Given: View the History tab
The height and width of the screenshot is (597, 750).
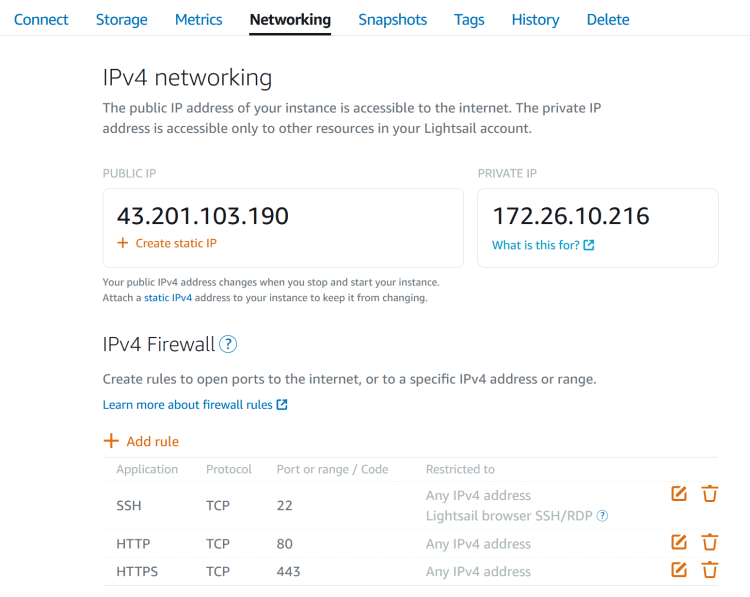Looking at the screenshot, I should [535, 19].
